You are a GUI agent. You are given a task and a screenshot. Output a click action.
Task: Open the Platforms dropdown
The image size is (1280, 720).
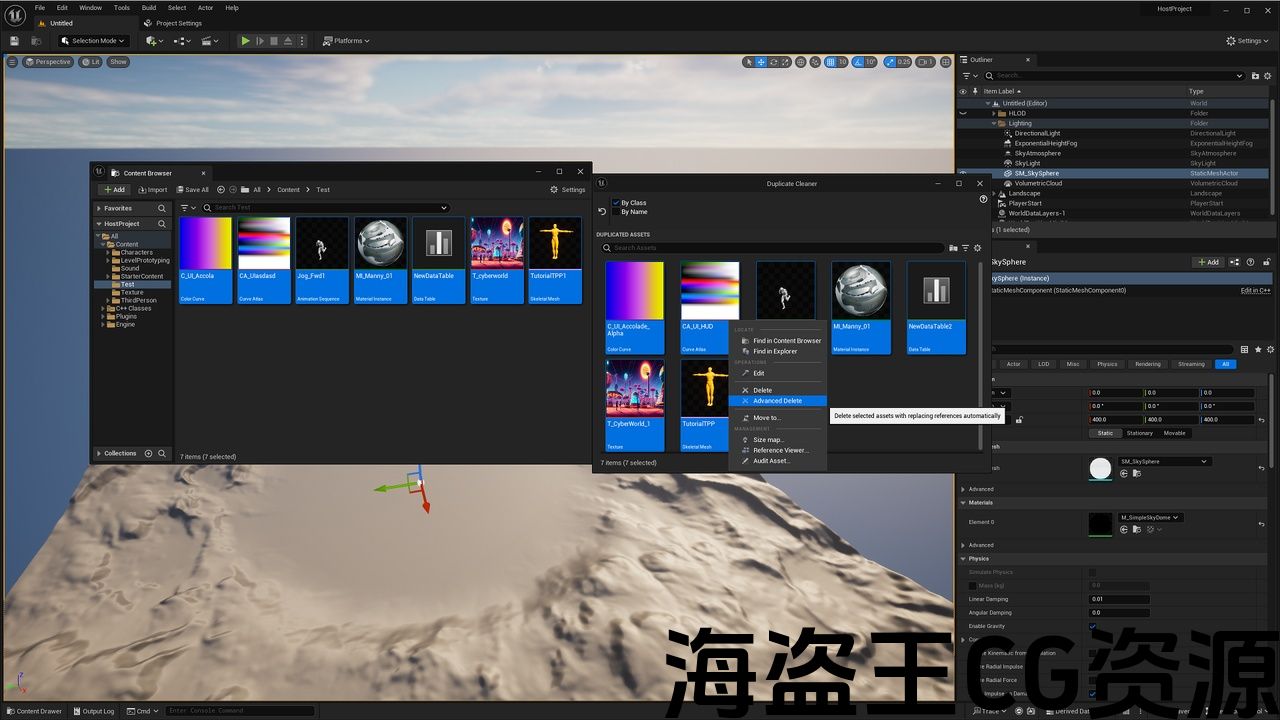point(346,41)
